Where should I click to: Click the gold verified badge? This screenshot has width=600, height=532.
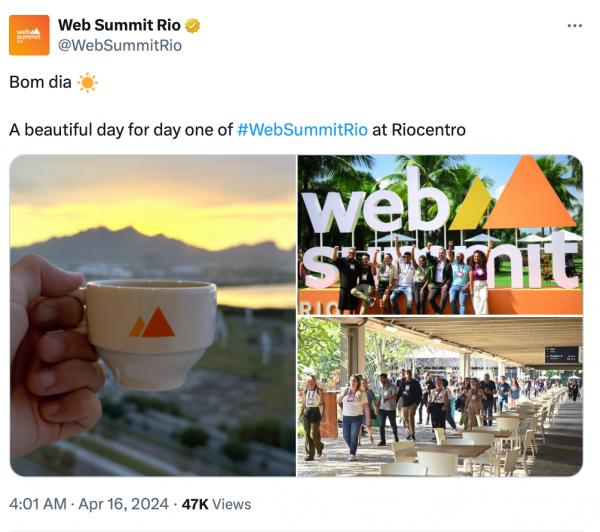tap(192, 26)
